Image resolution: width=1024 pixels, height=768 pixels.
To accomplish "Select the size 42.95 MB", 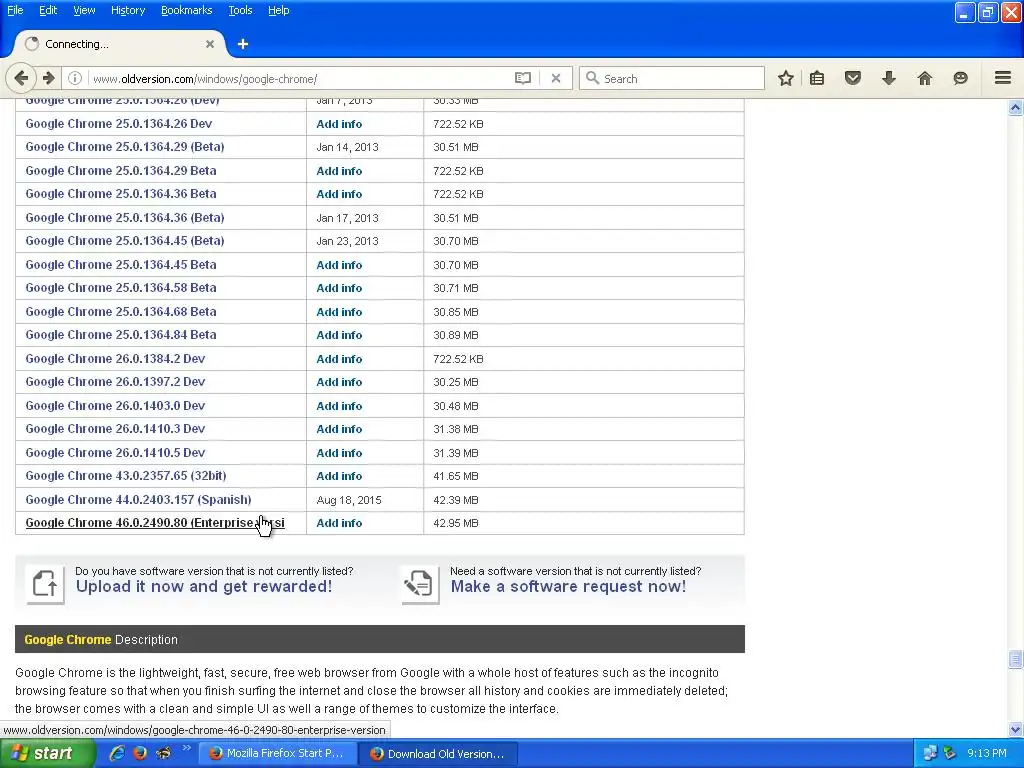I will (456, 523).
